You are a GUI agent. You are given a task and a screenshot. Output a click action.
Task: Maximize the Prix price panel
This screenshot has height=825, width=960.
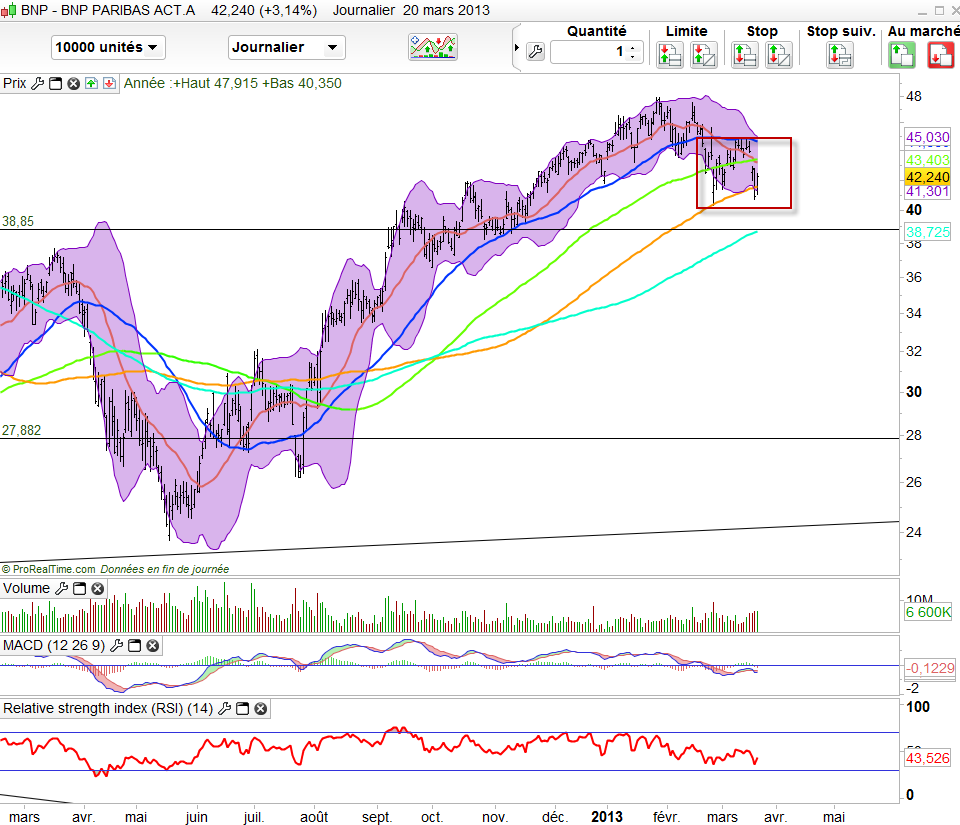[55, 84]
